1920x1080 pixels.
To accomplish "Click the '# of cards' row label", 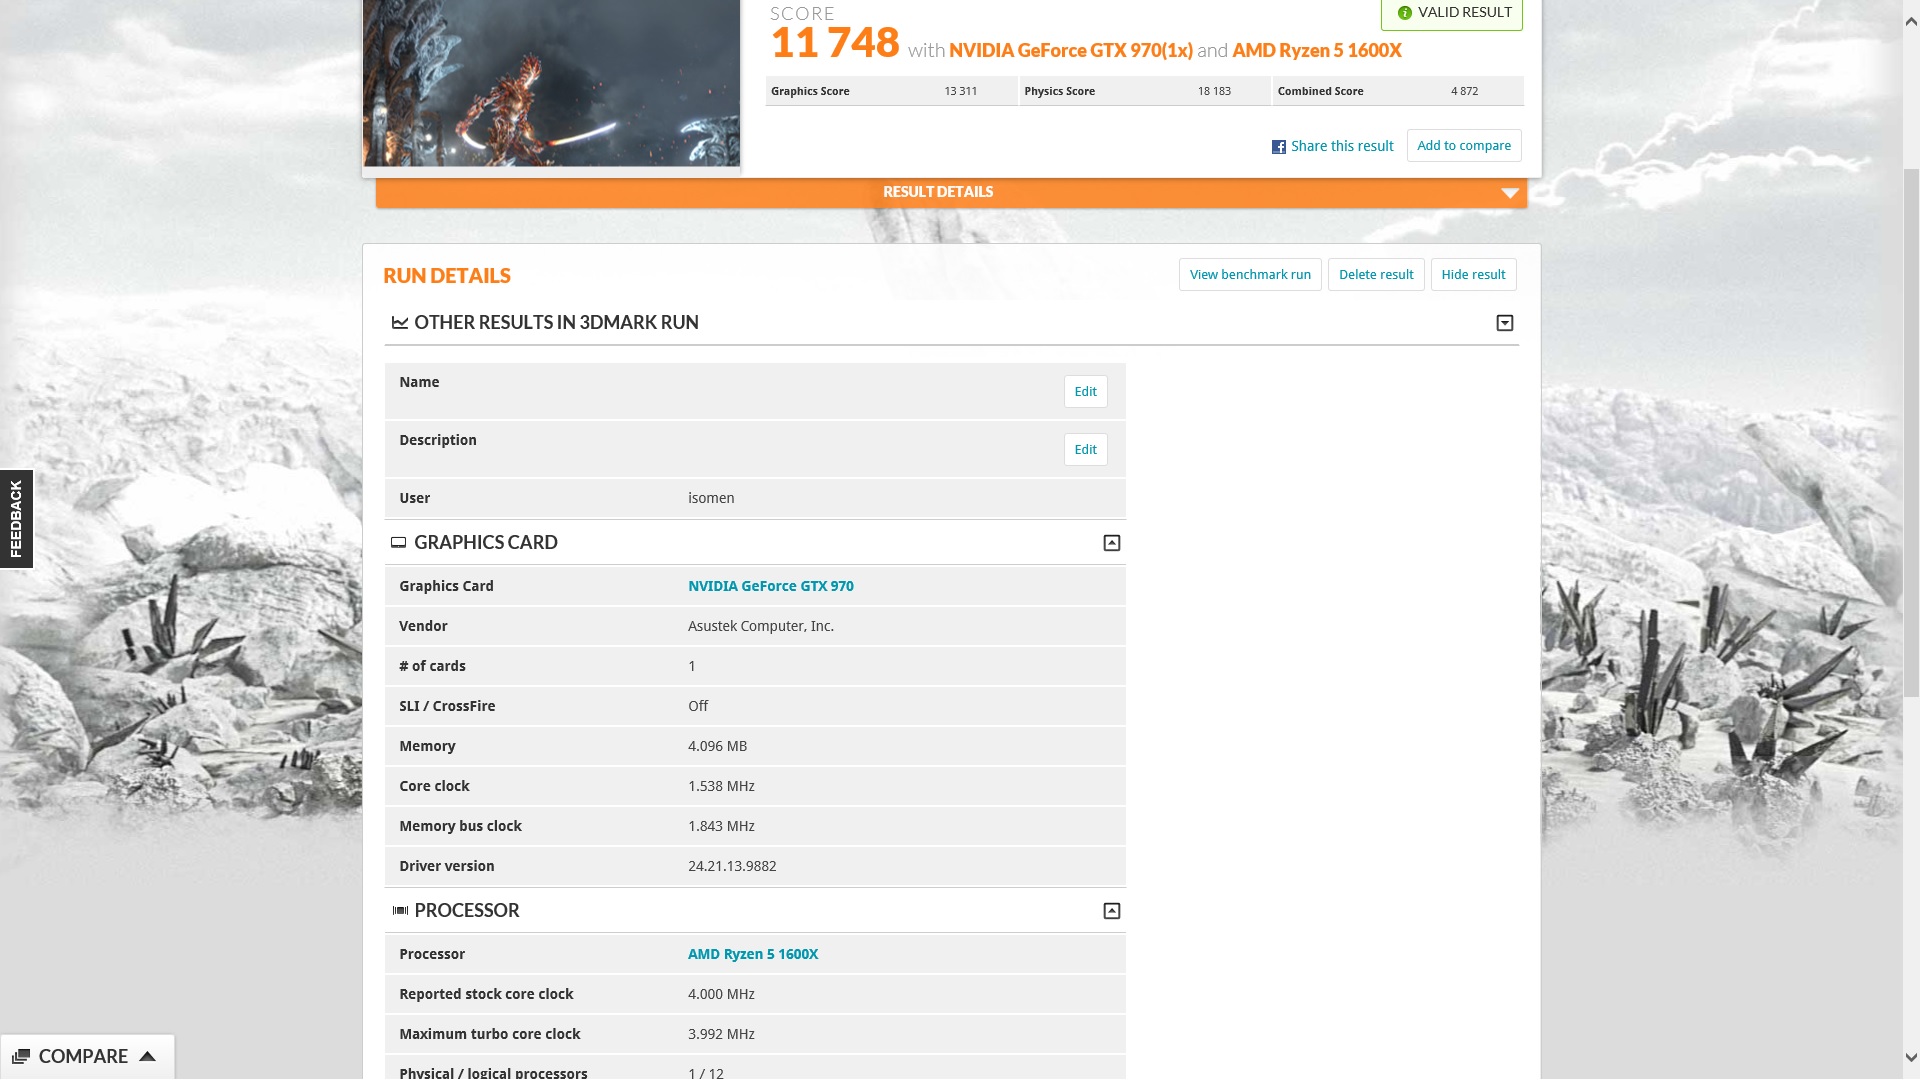I will click(x=432, y=666).
